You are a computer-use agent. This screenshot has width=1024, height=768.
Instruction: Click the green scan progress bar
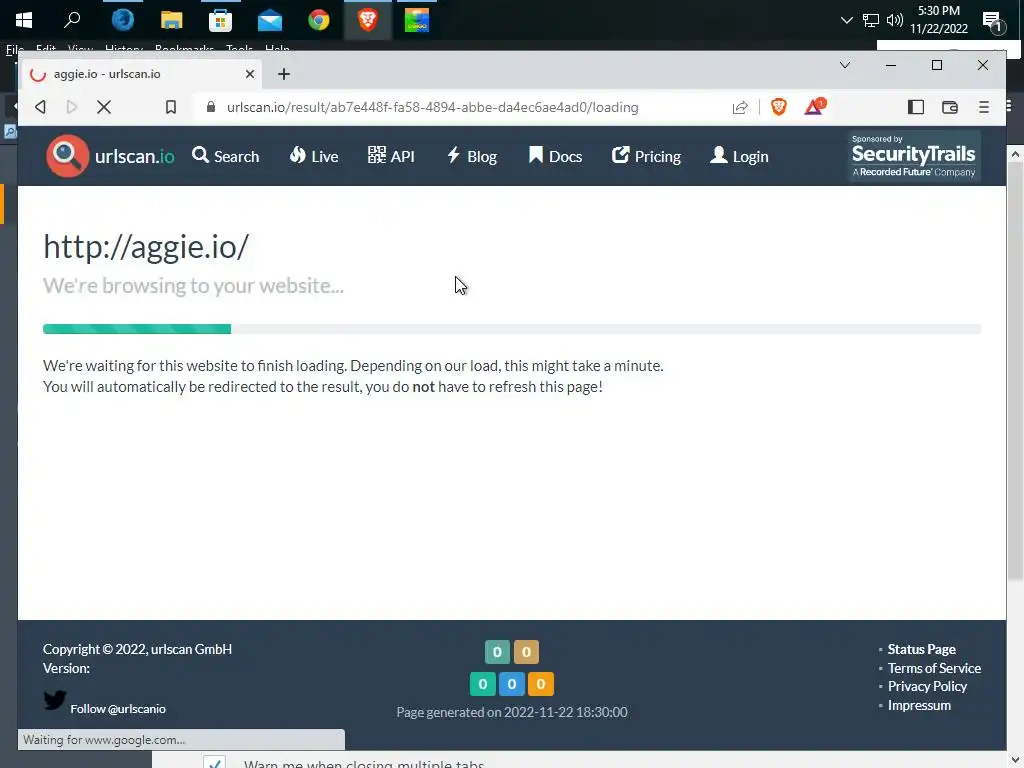pyautogui.click(x=136, y=329)
